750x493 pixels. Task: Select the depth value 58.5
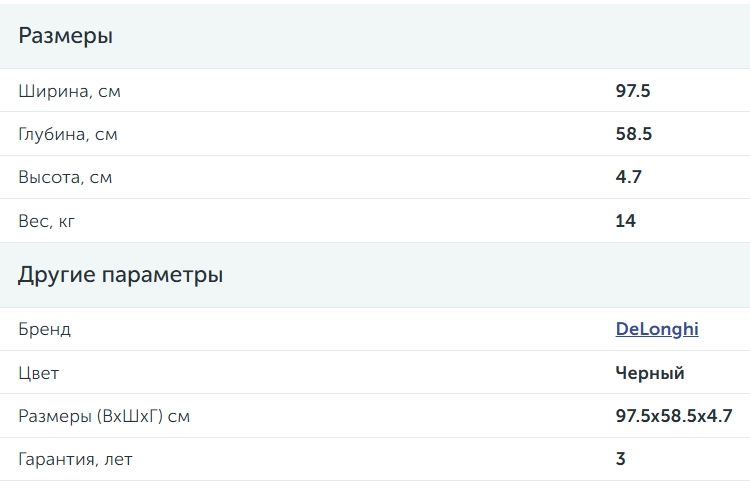(634, 134)
